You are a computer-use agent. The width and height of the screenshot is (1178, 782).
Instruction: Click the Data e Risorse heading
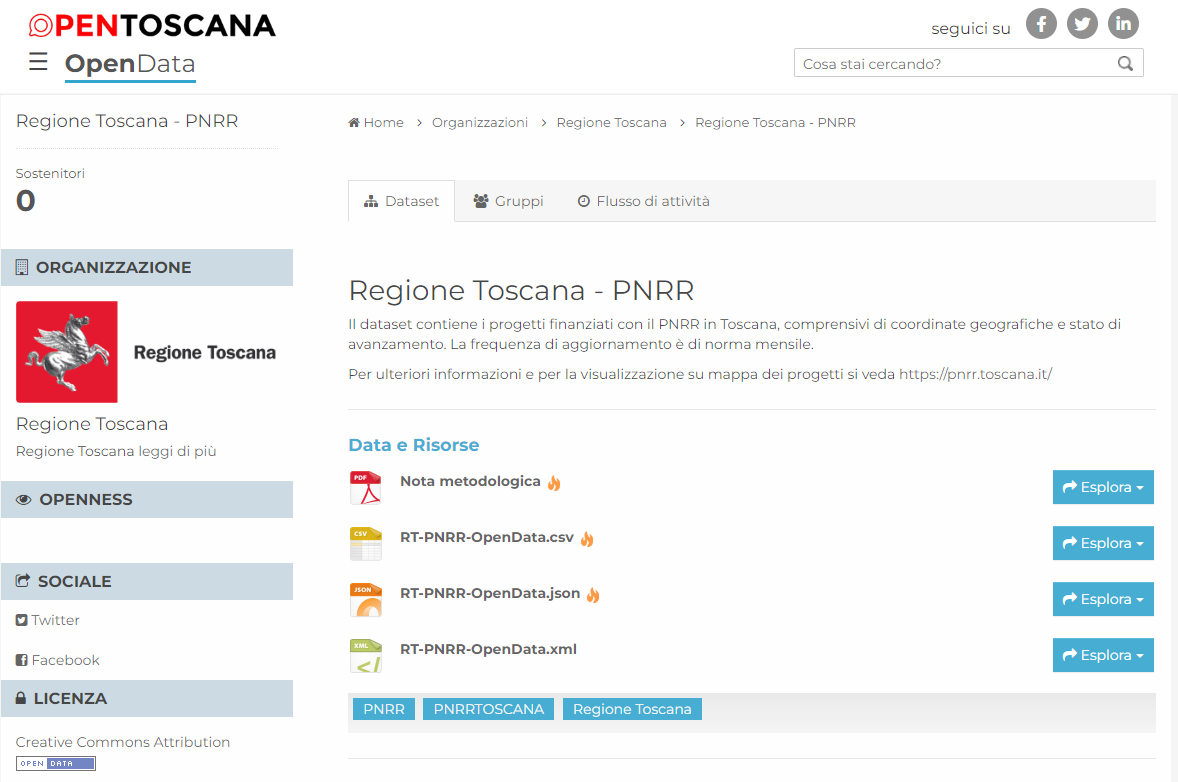point(414,445)
